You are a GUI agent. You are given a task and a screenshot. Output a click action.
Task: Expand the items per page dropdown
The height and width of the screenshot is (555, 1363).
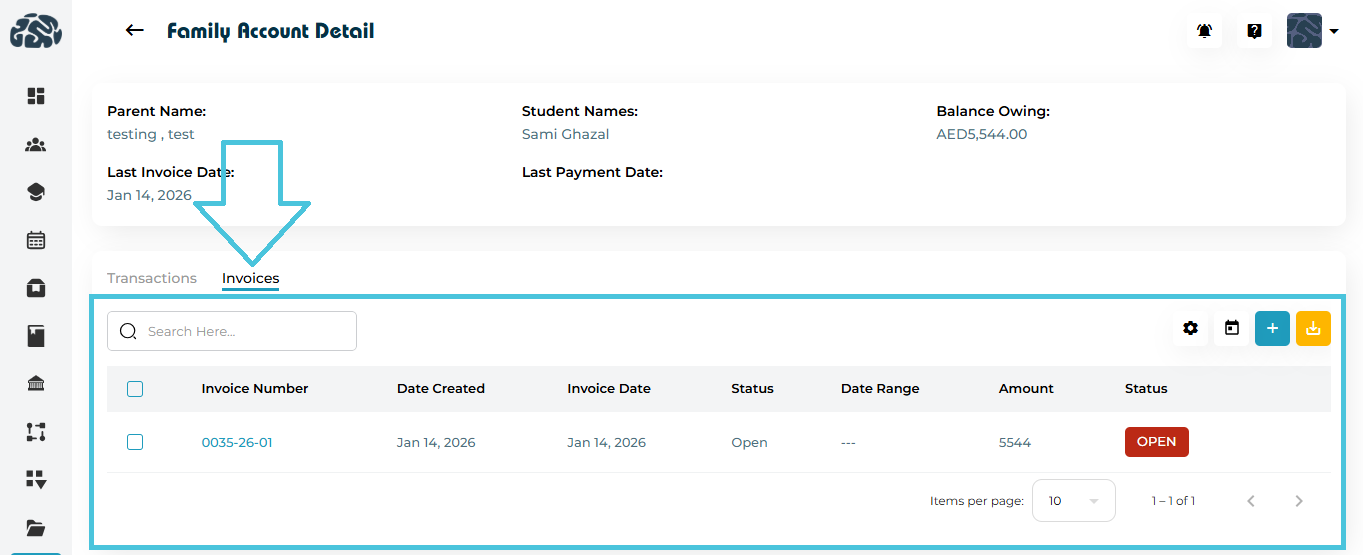point(1073,501)
